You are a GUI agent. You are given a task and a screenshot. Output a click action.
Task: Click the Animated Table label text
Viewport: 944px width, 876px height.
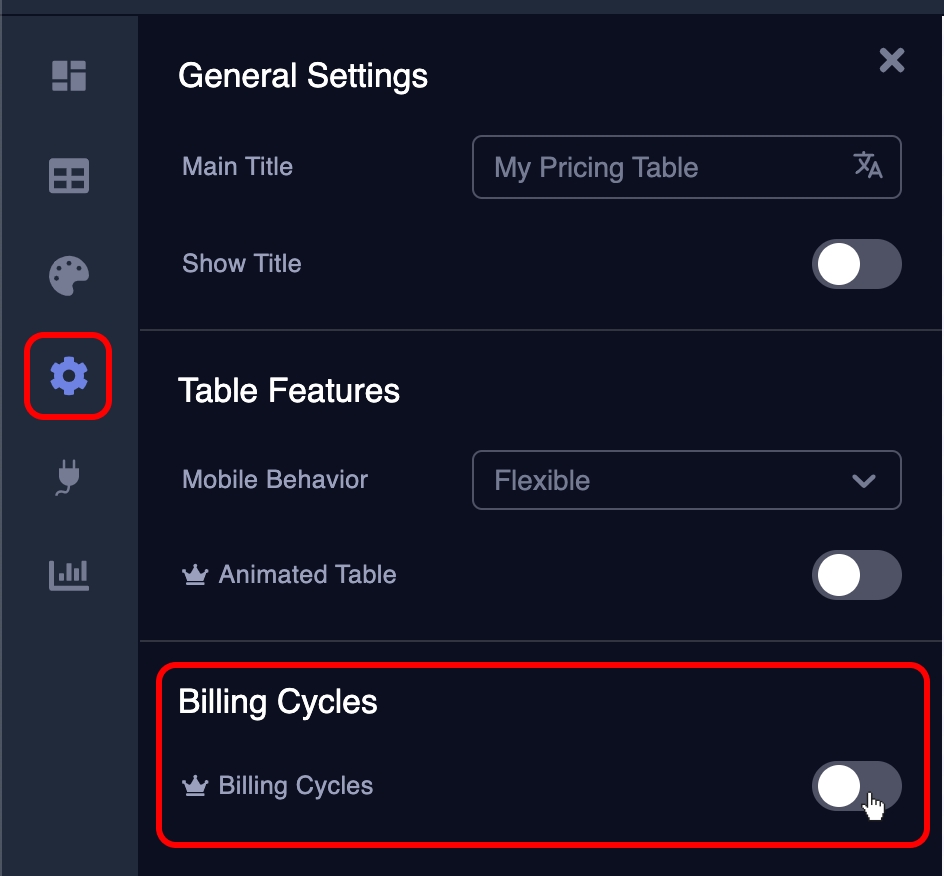pos(308,575)
